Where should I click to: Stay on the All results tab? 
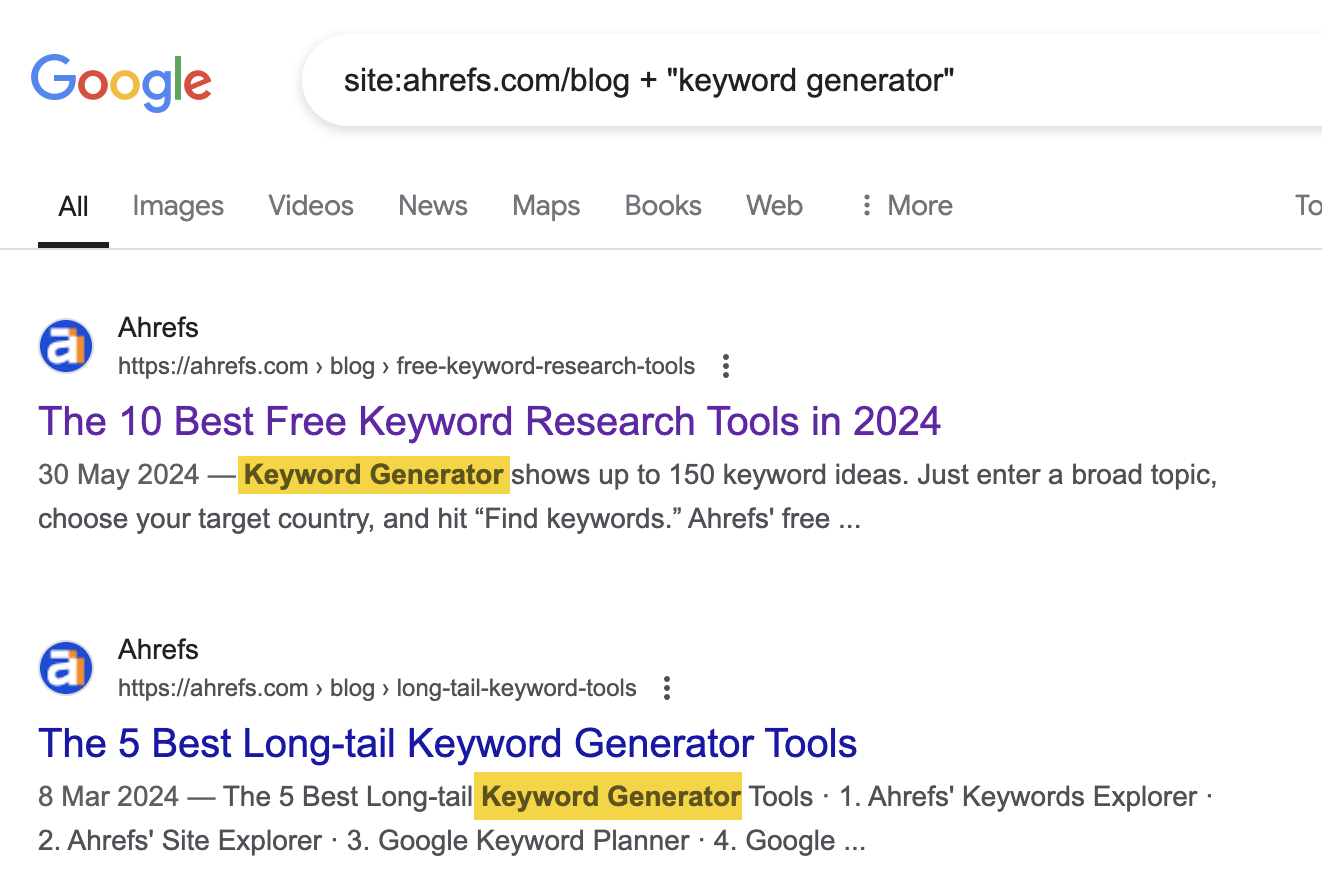pos(72,205)
